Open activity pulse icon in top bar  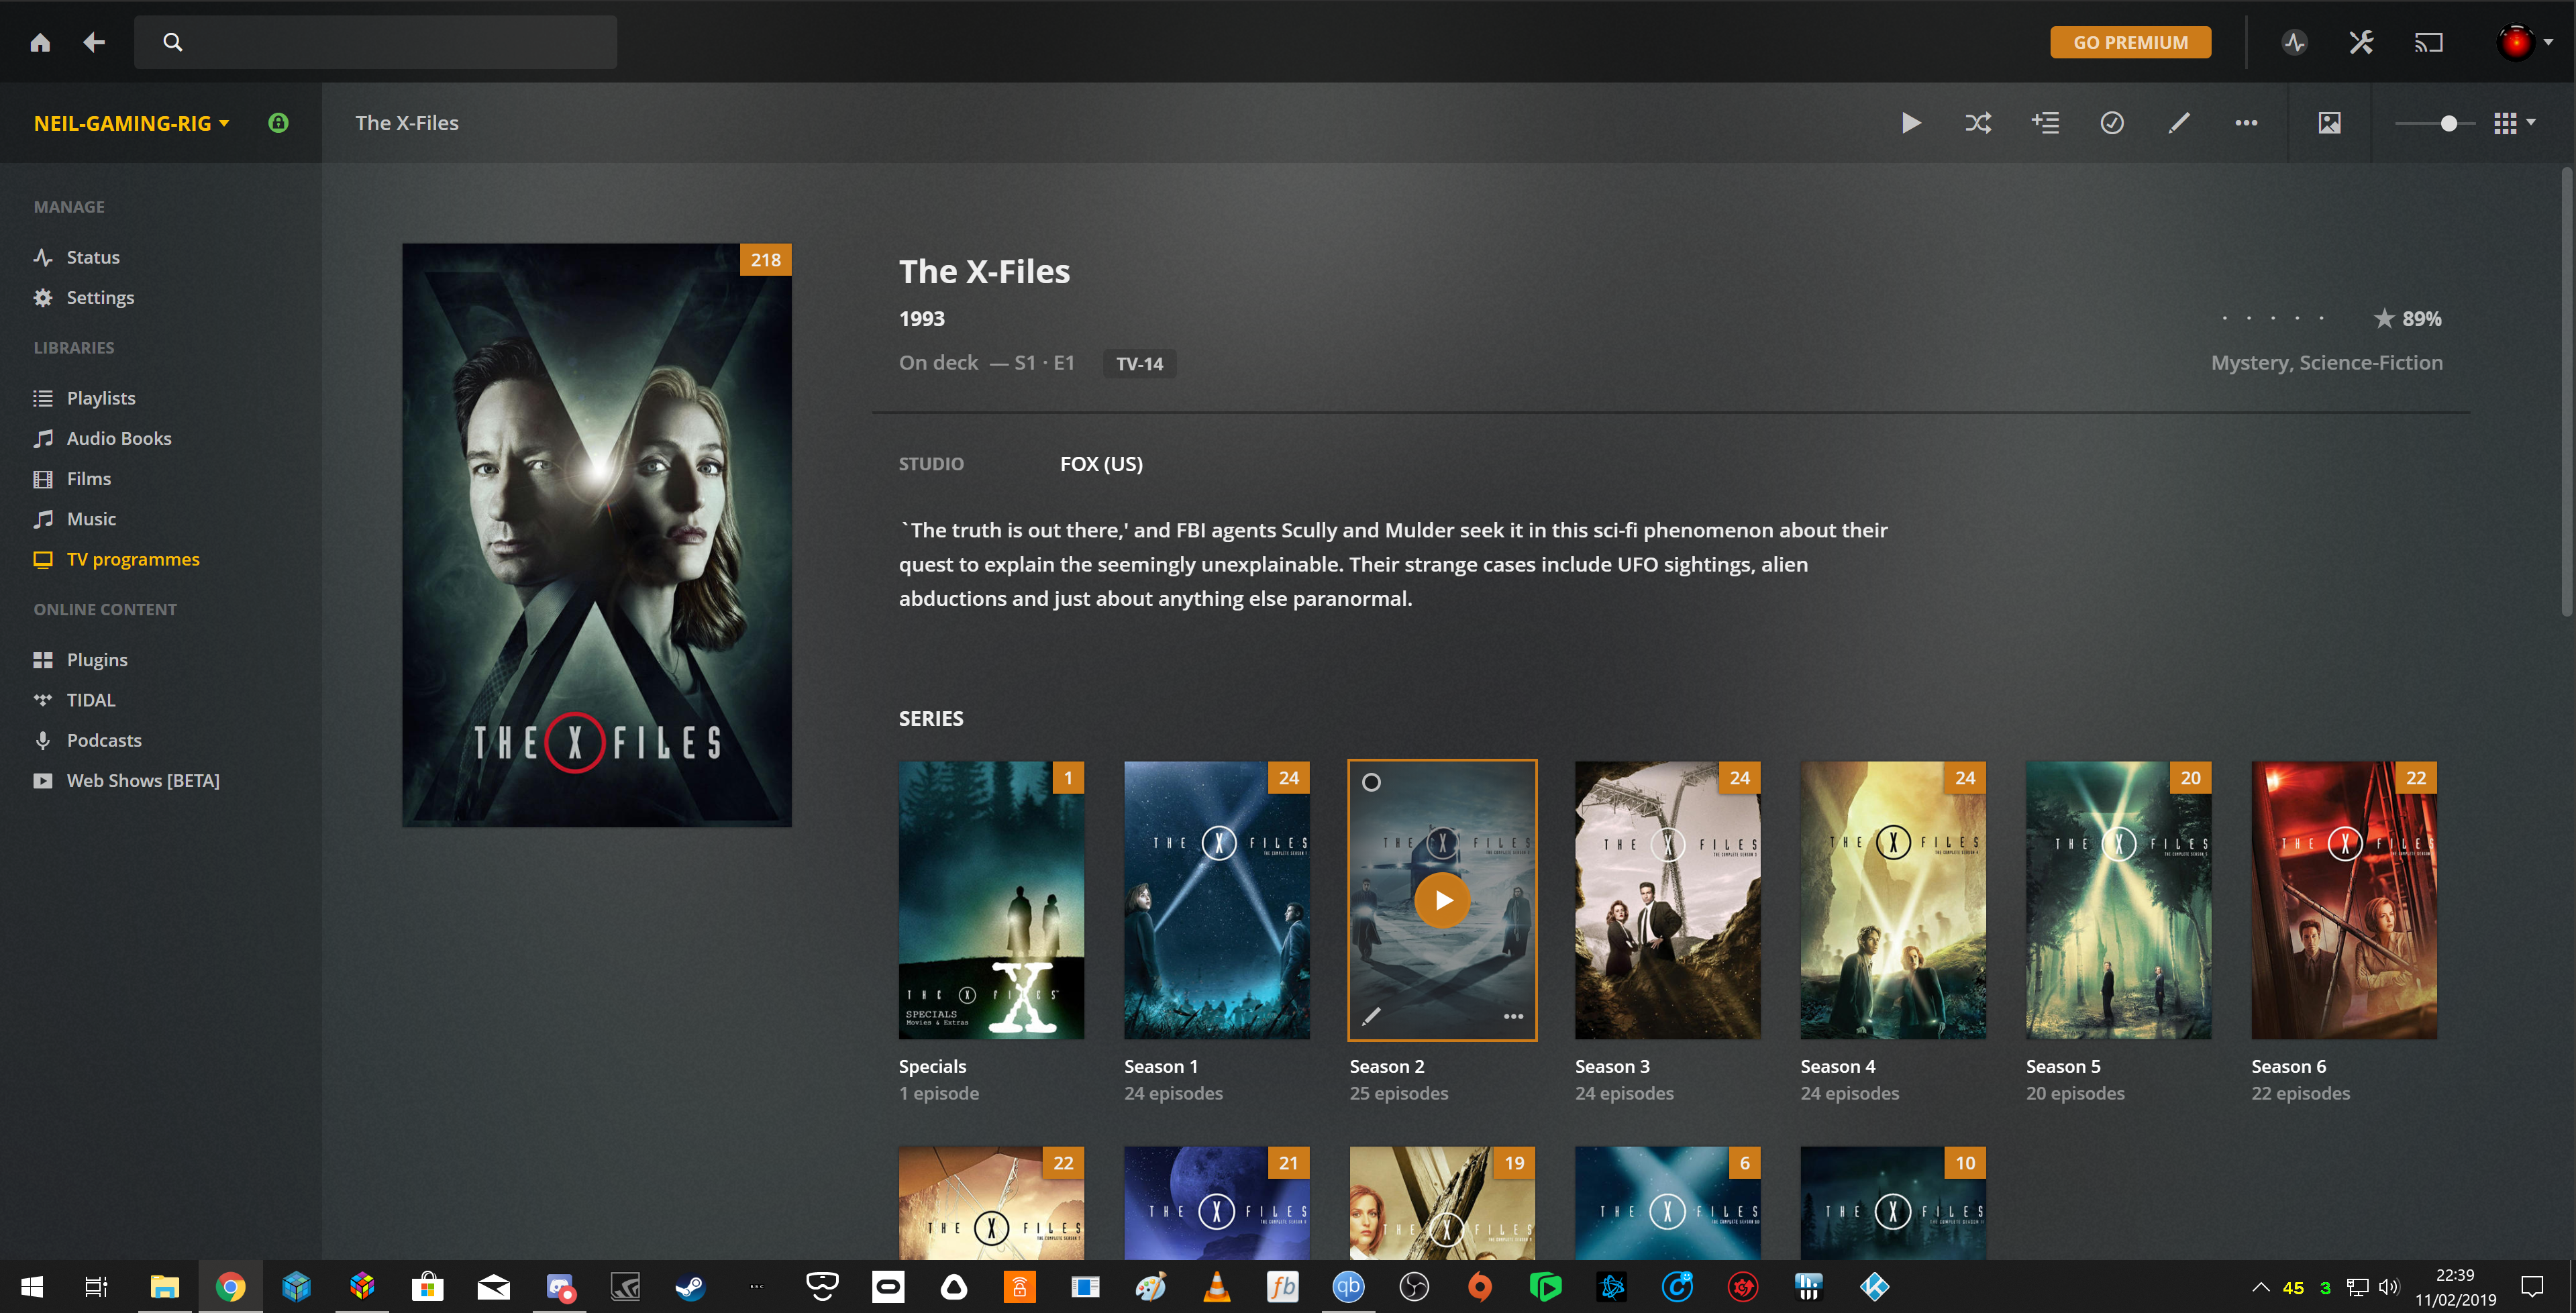tap(2294, 42)
